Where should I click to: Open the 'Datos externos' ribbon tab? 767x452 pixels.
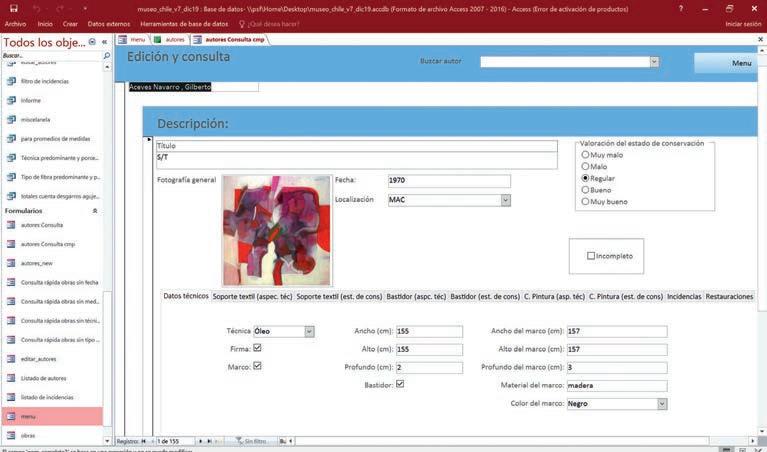109,23
